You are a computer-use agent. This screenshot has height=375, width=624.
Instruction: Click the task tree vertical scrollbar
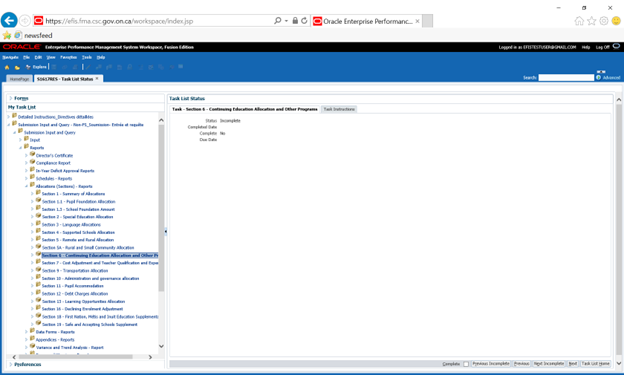[x=161, y=207]
